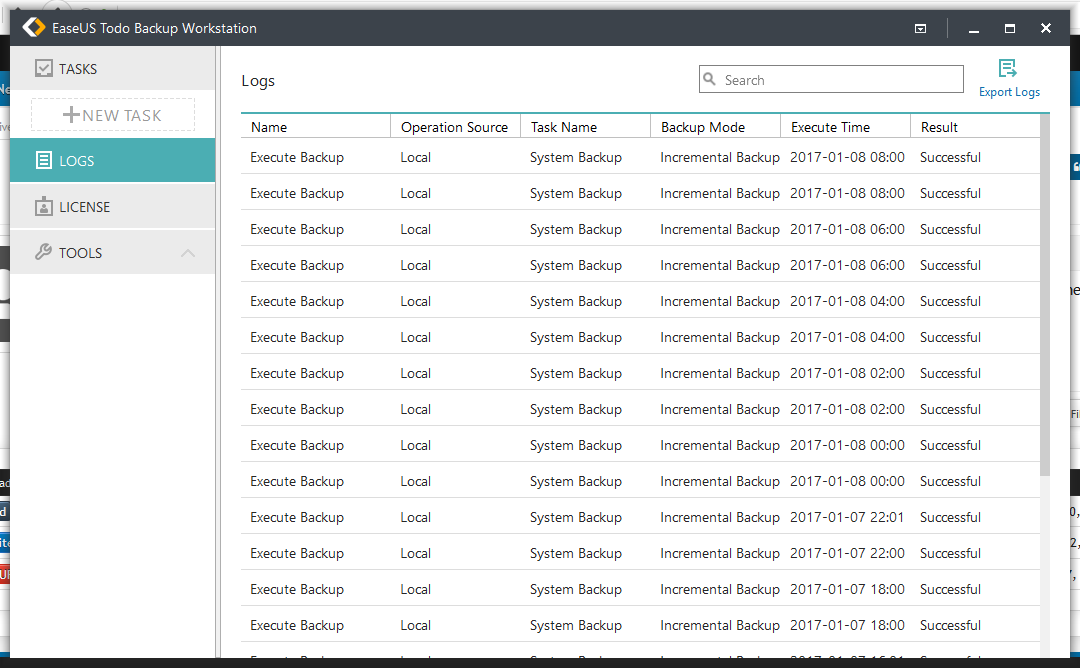
Task: Click the logs list vertical scrollbar
Action: [x=1045, y=300]
